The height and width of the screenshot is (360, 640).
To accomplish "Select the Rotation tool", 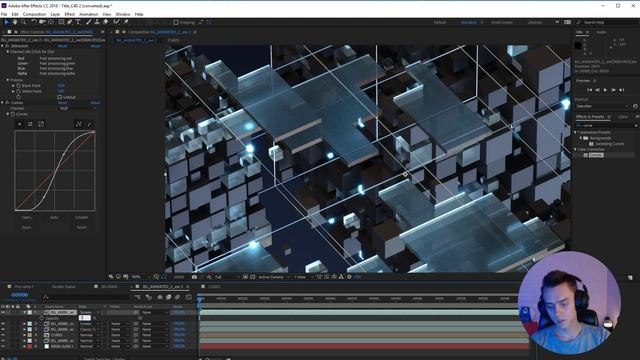I will 34,22.
